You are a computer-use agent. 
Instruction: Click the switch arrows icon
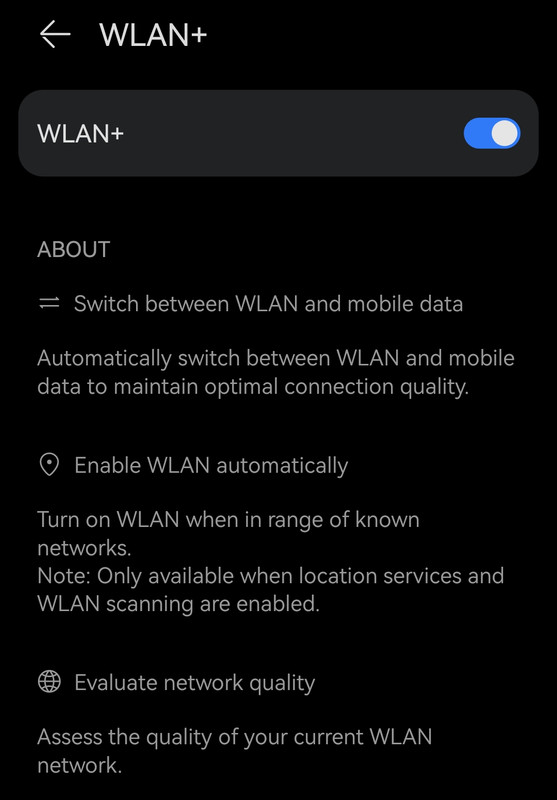pos(49,304)
